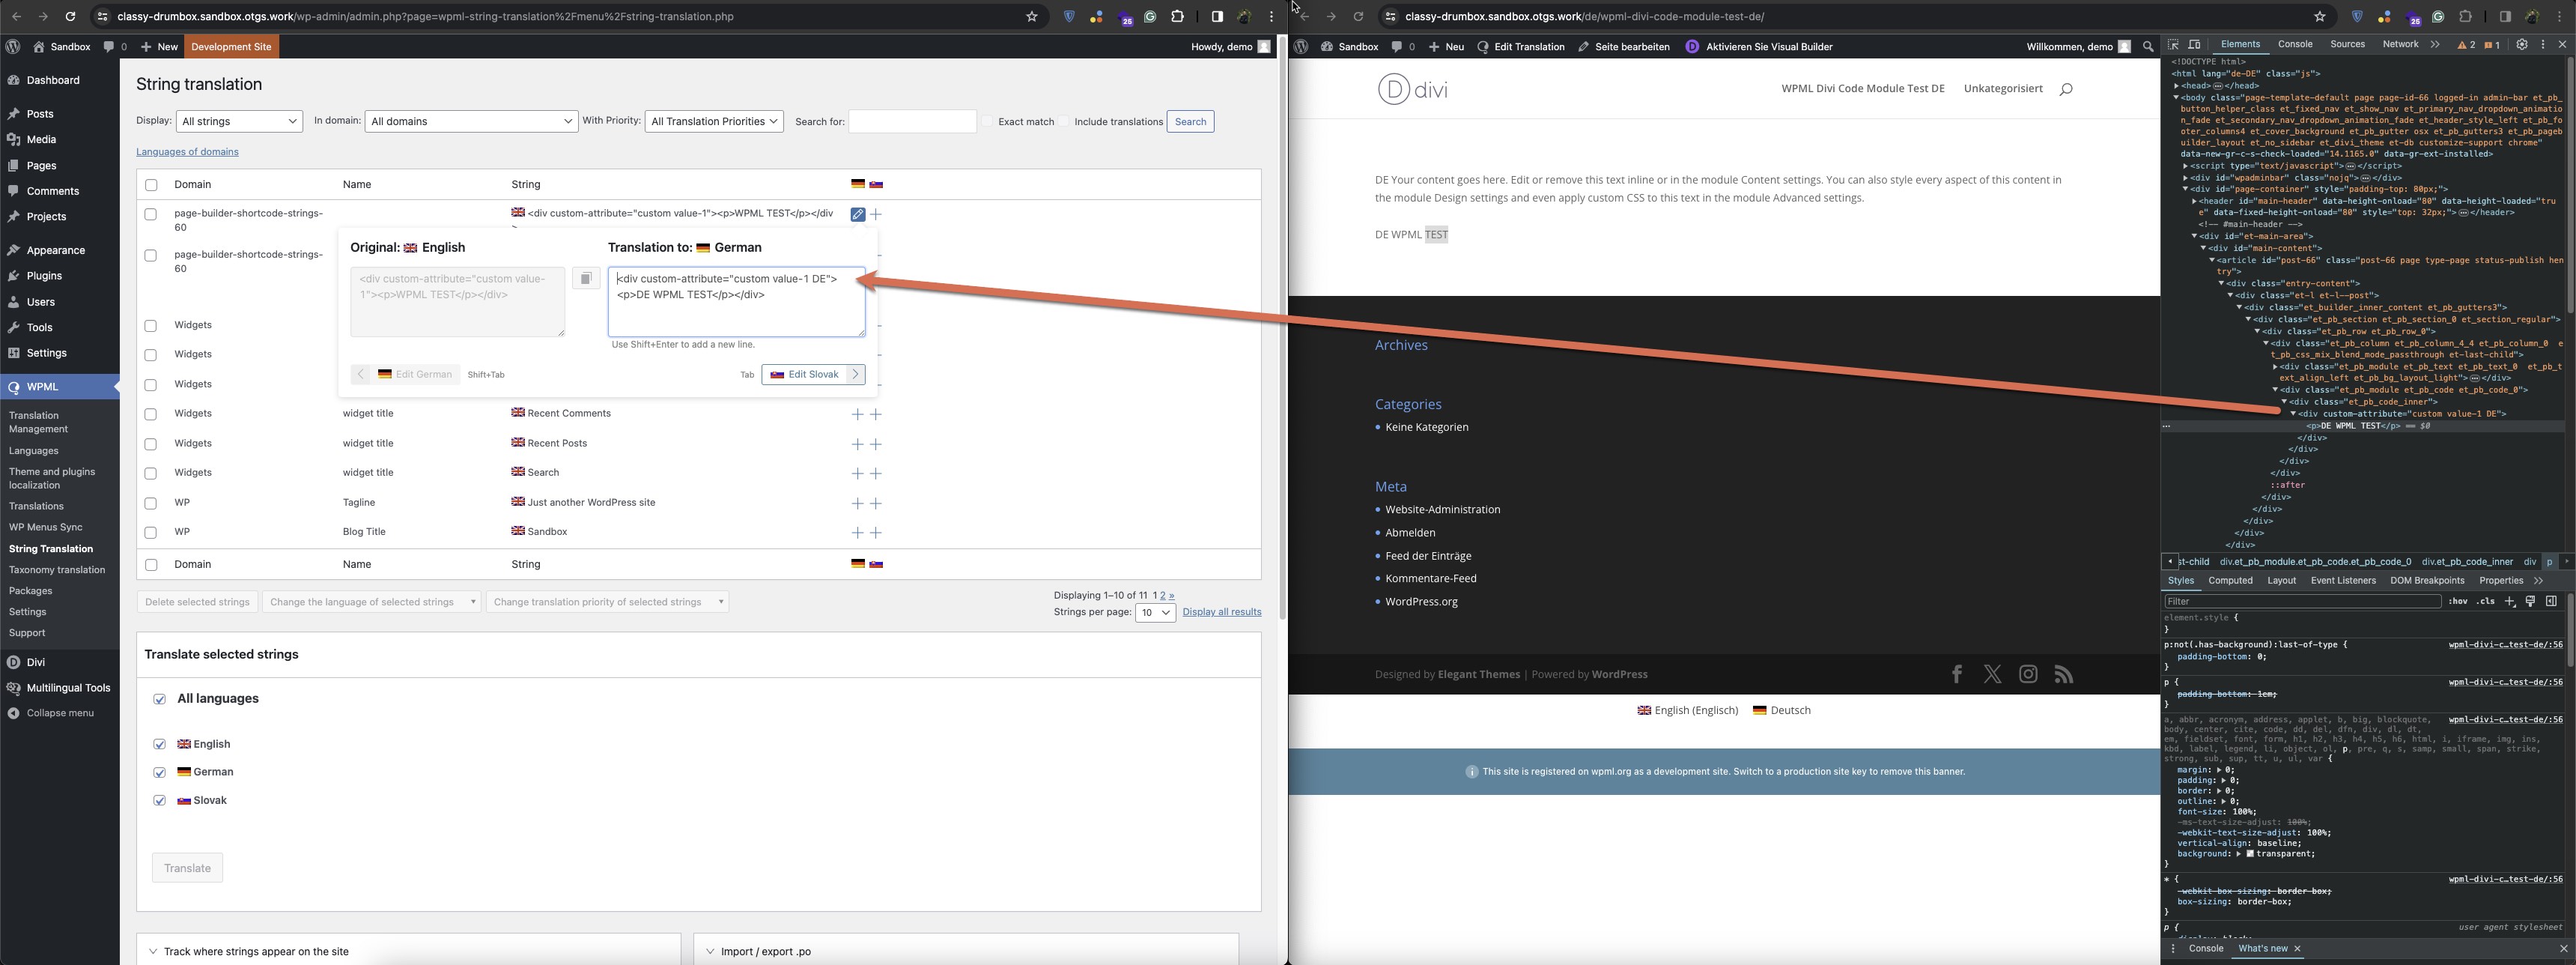Open the Strings per page dropdown

point(1155,612)
